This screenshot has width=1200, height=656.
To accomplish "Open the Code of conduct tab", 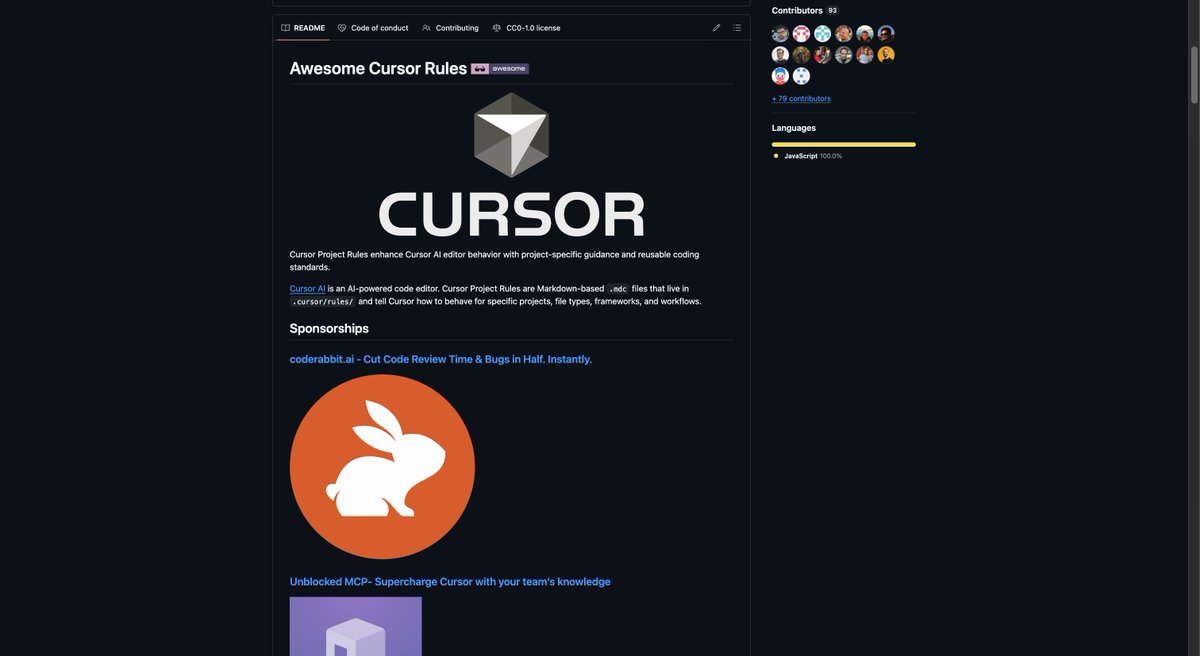I will [373, 28].
